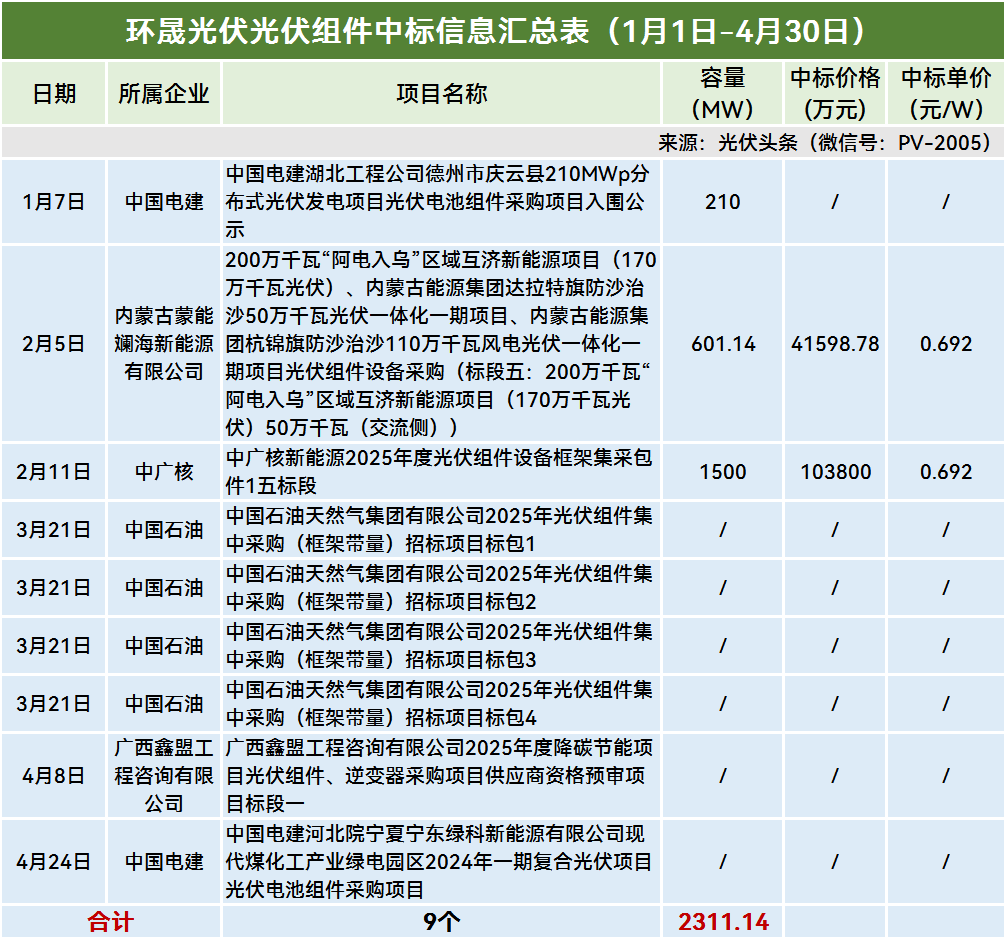
Task: Select the 3月21日 date in the 标包1 row
Action: coord(53,530)
